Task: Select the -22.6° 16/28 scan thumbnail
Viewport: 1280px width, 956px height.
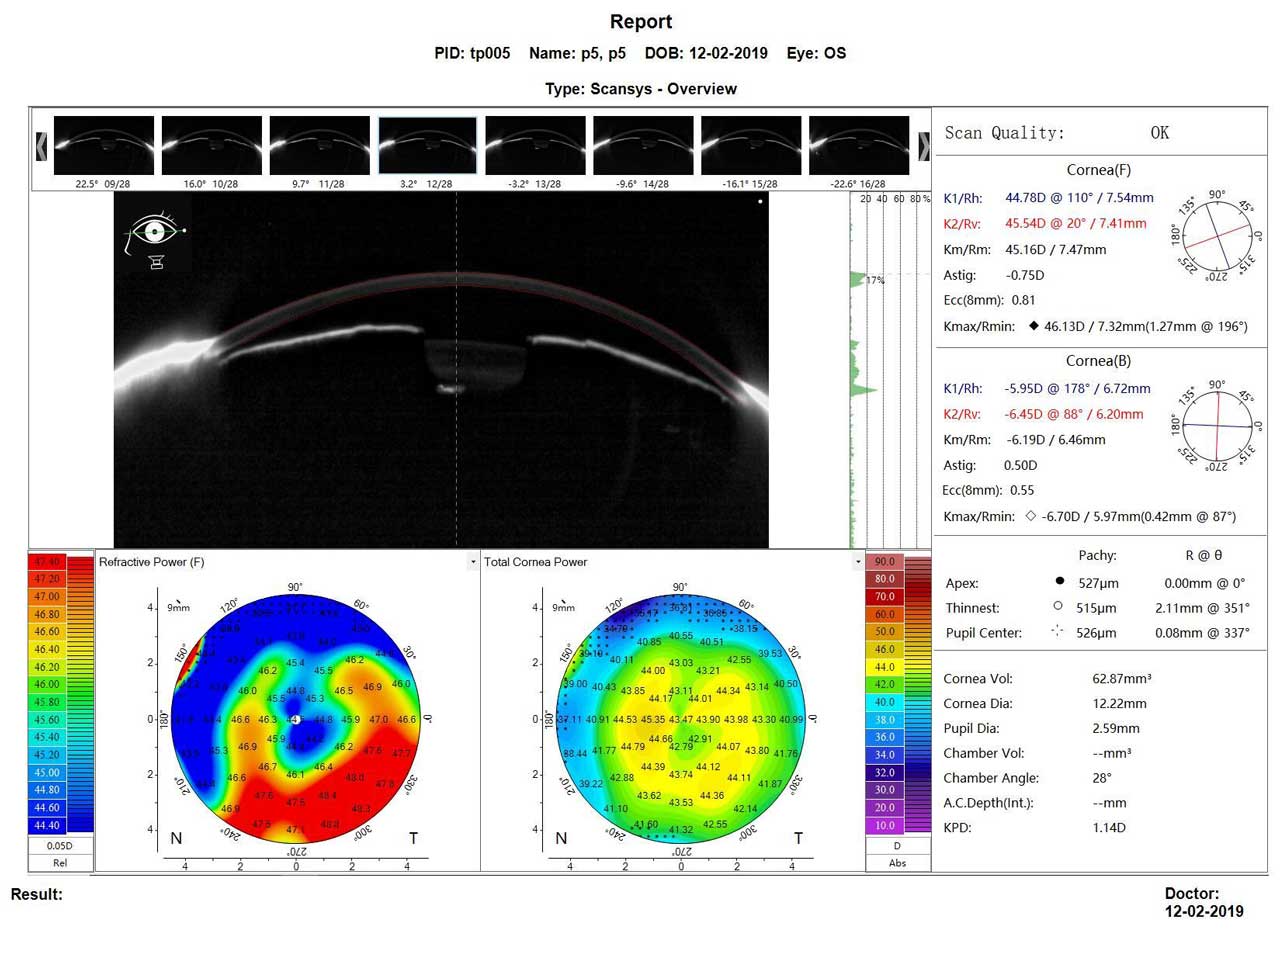Action: pyautogui.click(x=858, y=146)
